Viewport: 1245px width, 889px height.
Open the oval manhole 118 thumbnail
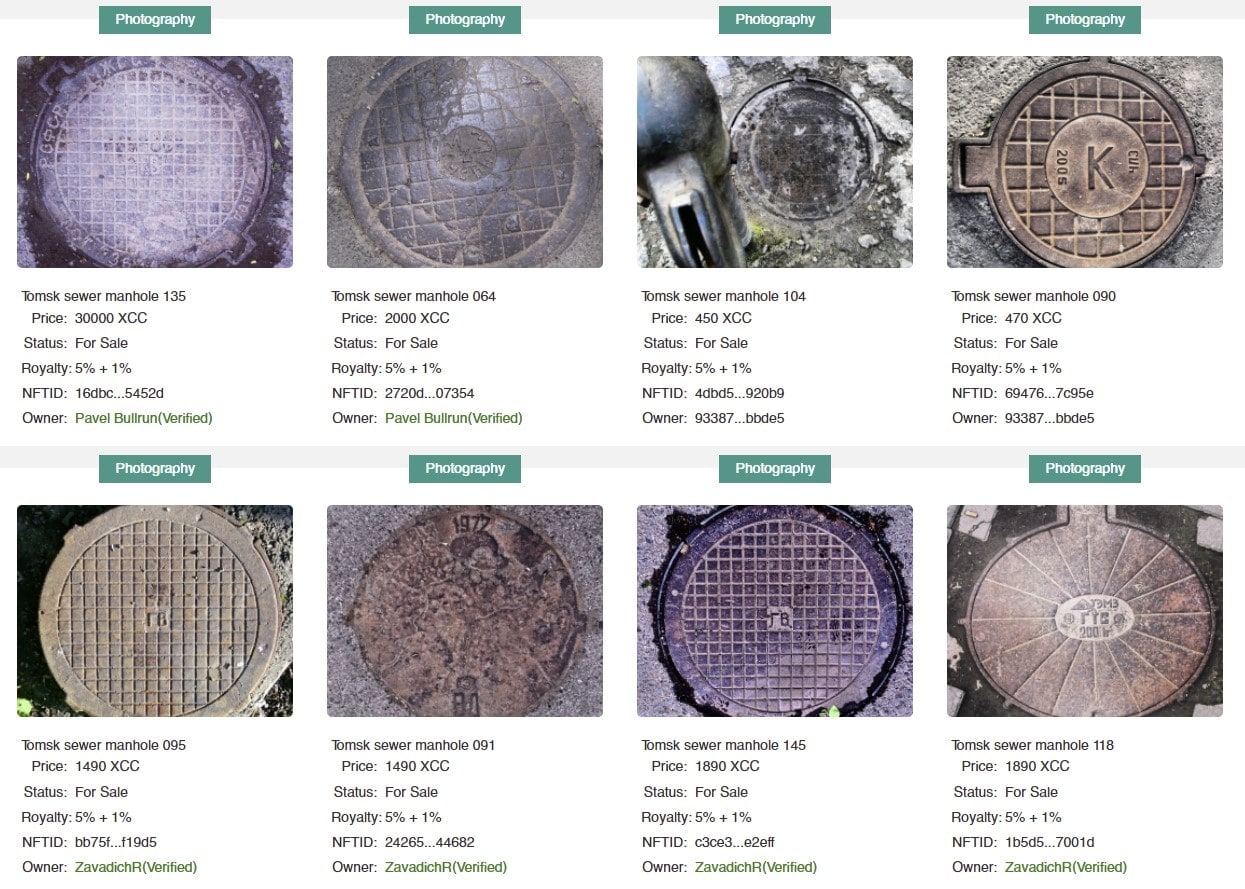point(1085,611)
